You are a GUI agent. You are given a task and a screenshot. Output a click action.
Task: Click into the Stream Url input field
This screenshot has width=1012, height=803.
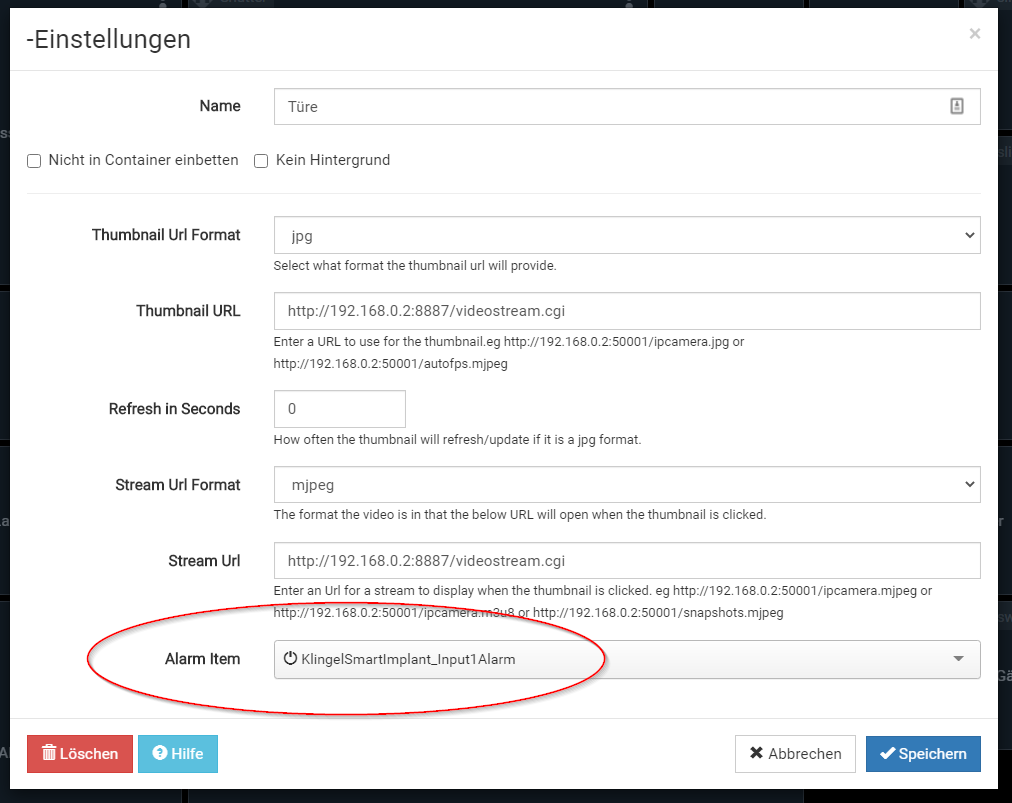pos(627,561)
